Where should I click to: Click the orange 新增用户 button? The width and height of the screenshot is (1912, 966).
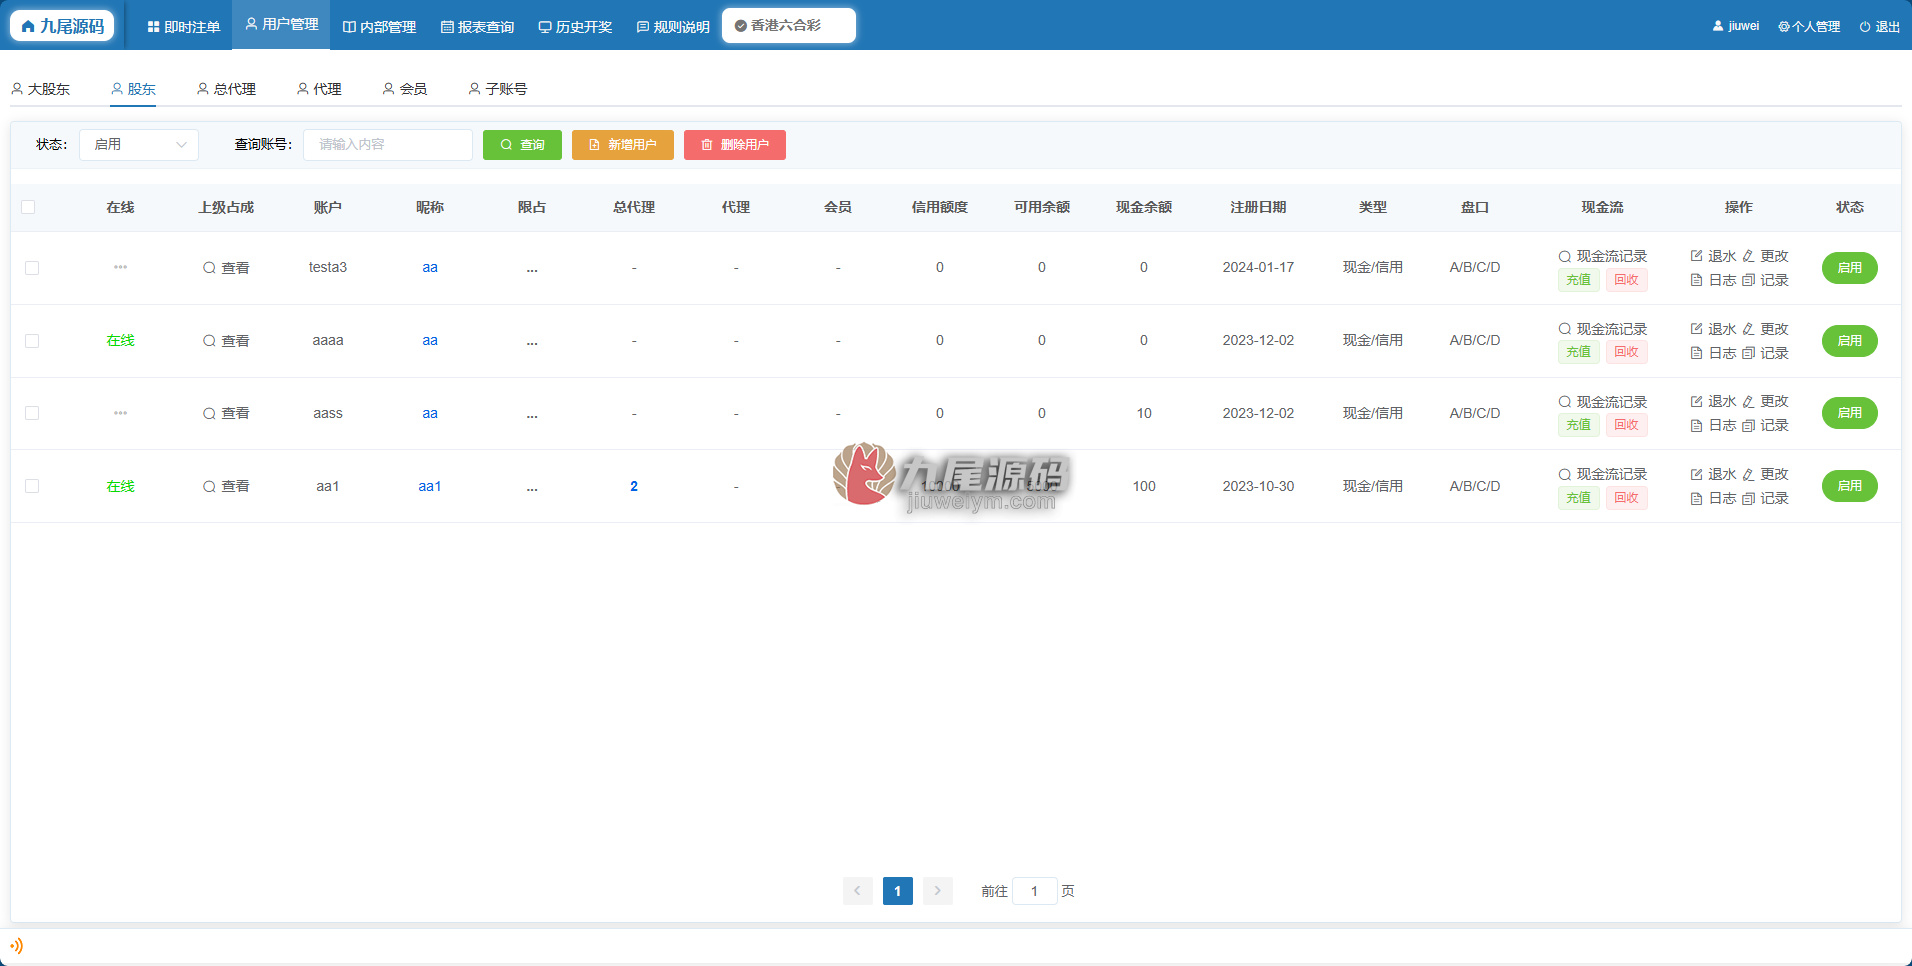623,145
